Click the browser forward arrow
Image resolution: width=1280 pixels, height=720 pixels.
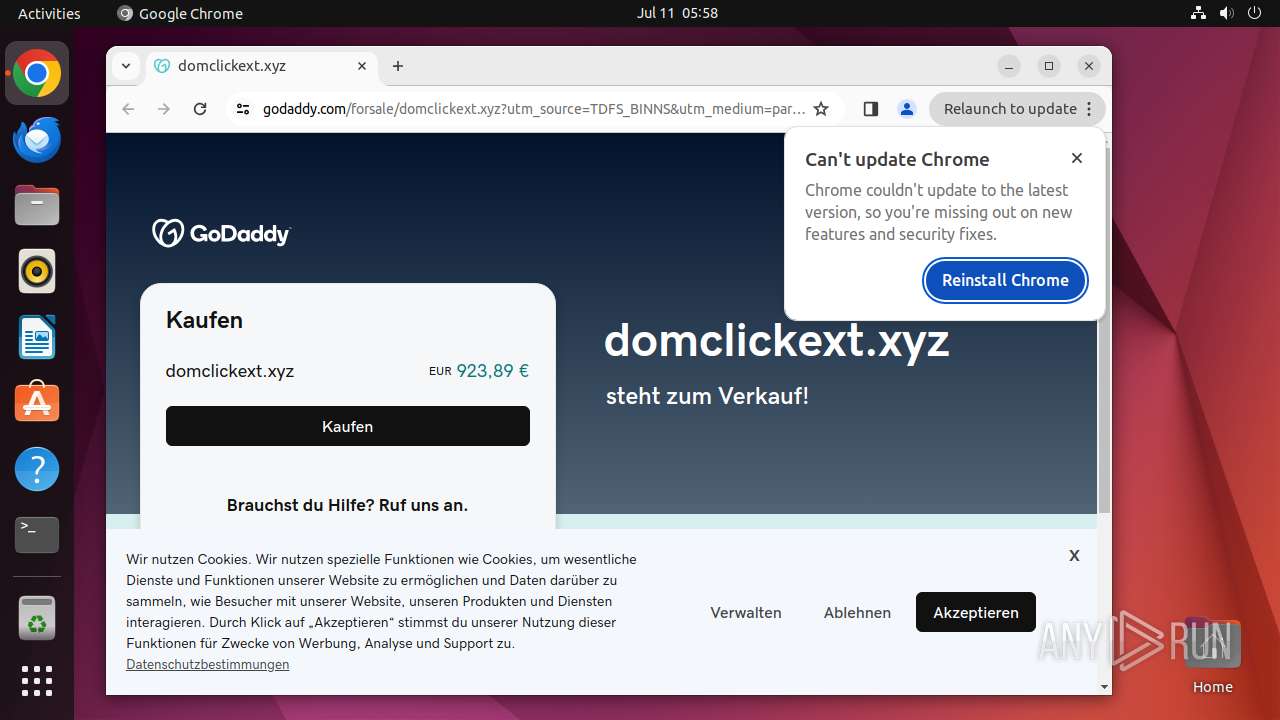tap(164, 109)
